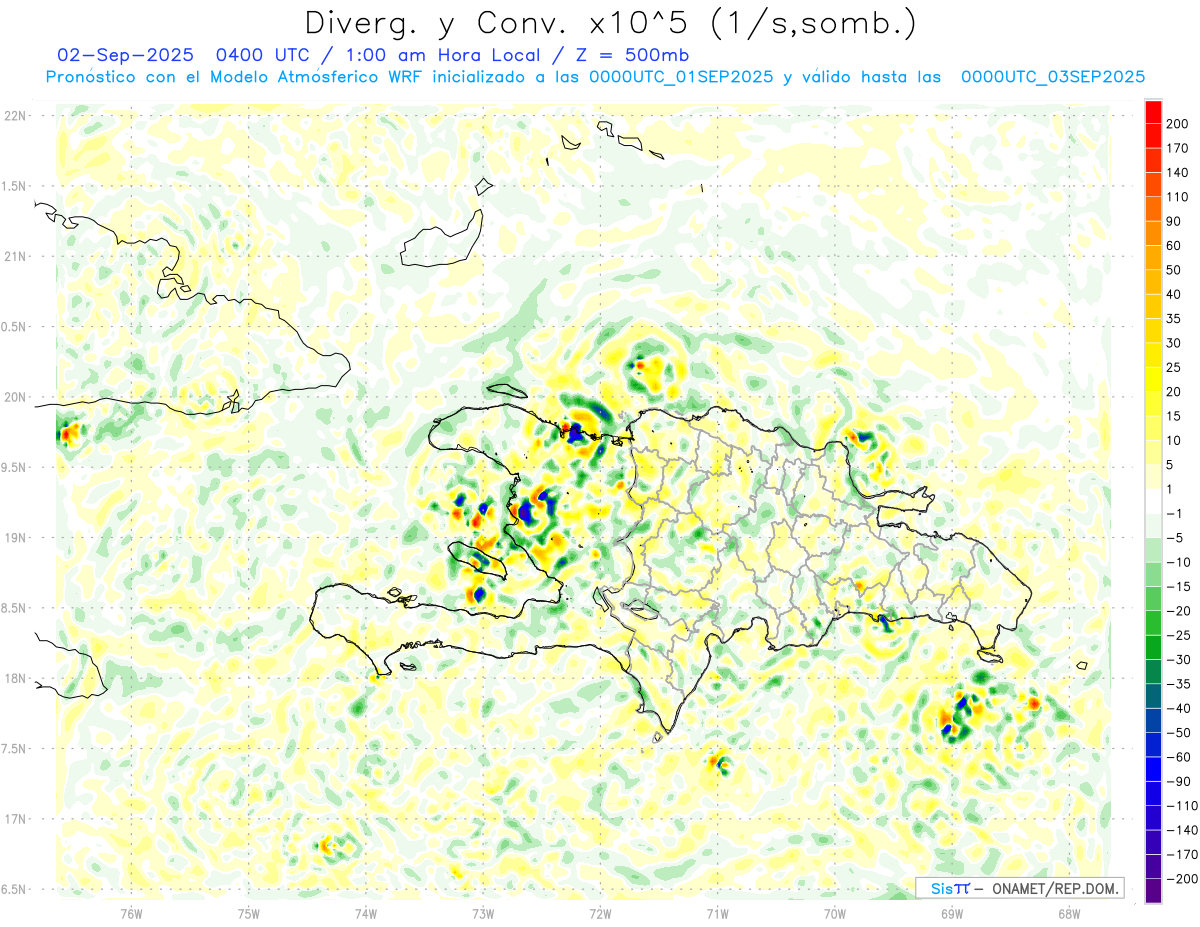Click the '-110' colorbar value
Screen dimensions: 1200x927
[x=1181, y=806]
